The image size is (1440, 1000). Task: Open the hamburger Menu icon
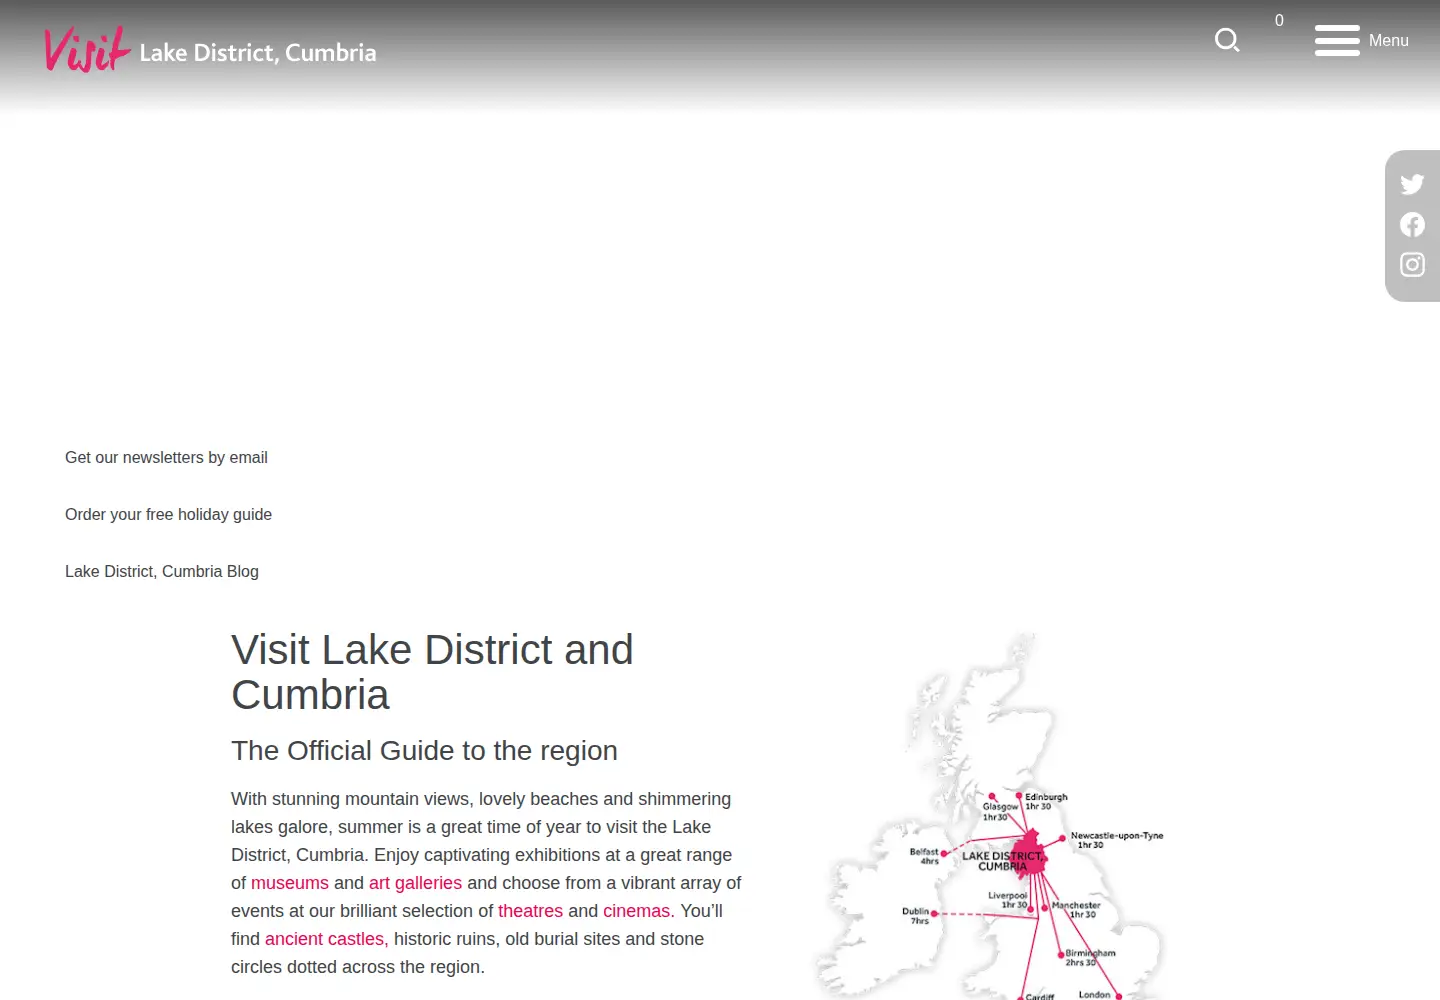pos(1337,40)
